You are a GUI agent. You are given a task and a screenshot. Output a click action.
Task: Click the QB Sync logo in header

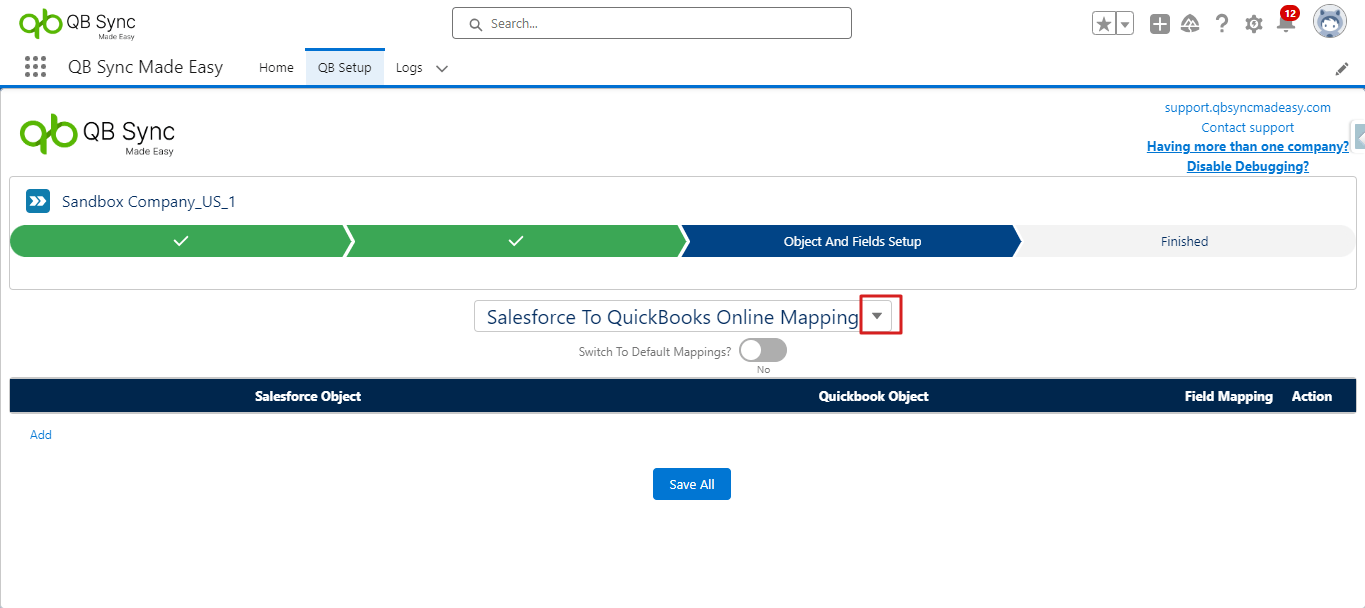[77, 24]
